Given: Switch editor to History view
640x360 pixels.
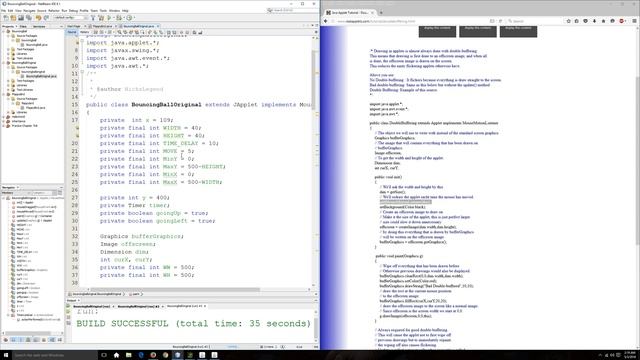Looking at the screenshot, I should point(84,32).
